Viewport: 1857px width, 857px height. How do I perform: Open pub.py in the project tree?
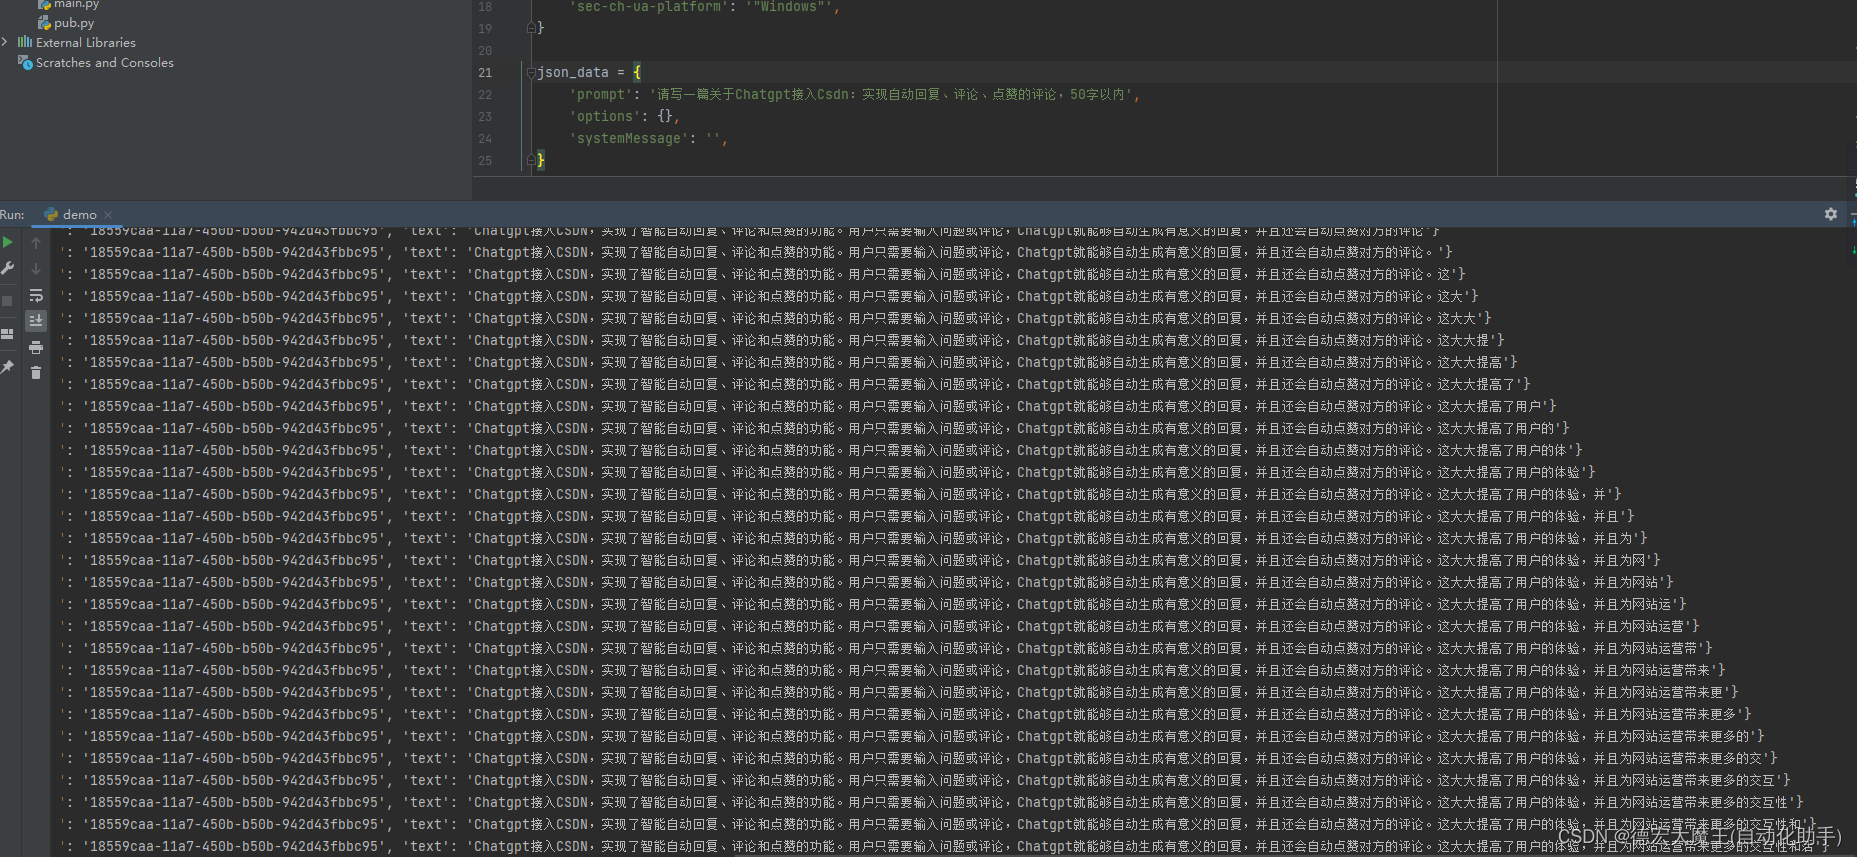pyautogui.click(x=74, y=23)
